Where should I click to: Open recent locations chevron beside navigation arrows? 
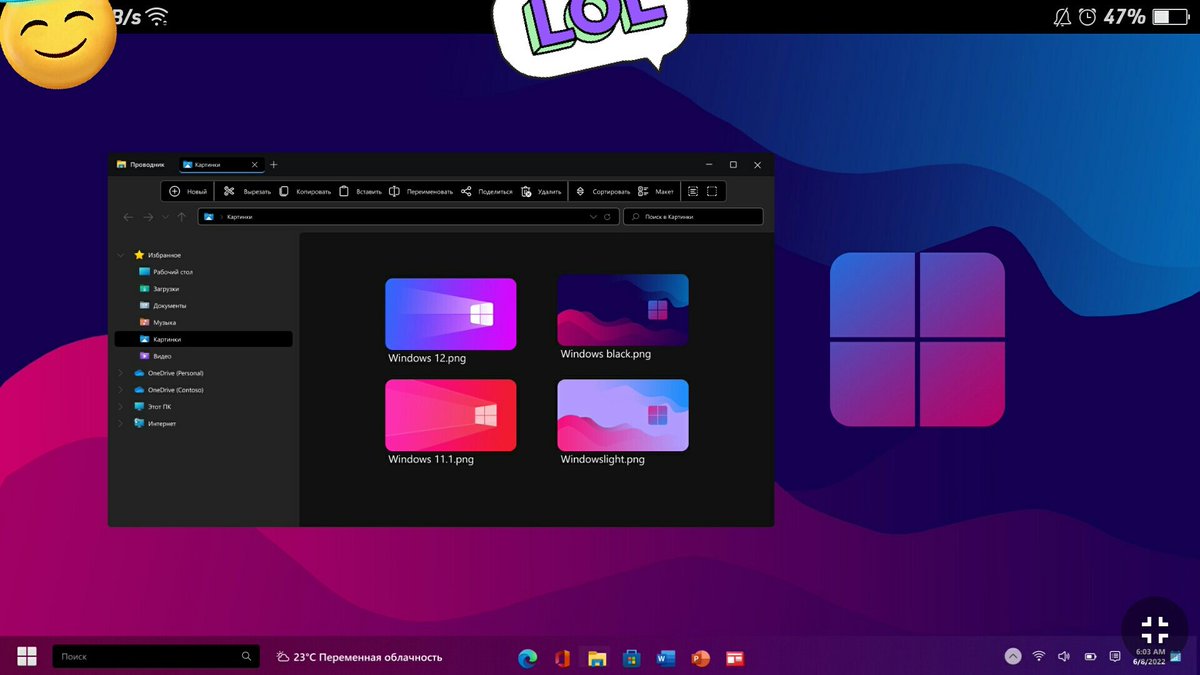tap(165, 217)
